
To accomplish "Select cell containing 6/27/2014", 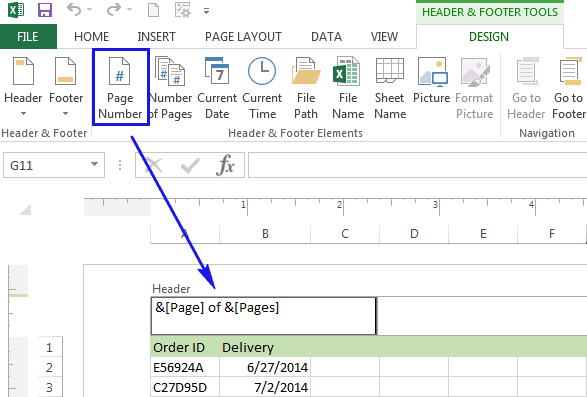I will click(265, 367).
